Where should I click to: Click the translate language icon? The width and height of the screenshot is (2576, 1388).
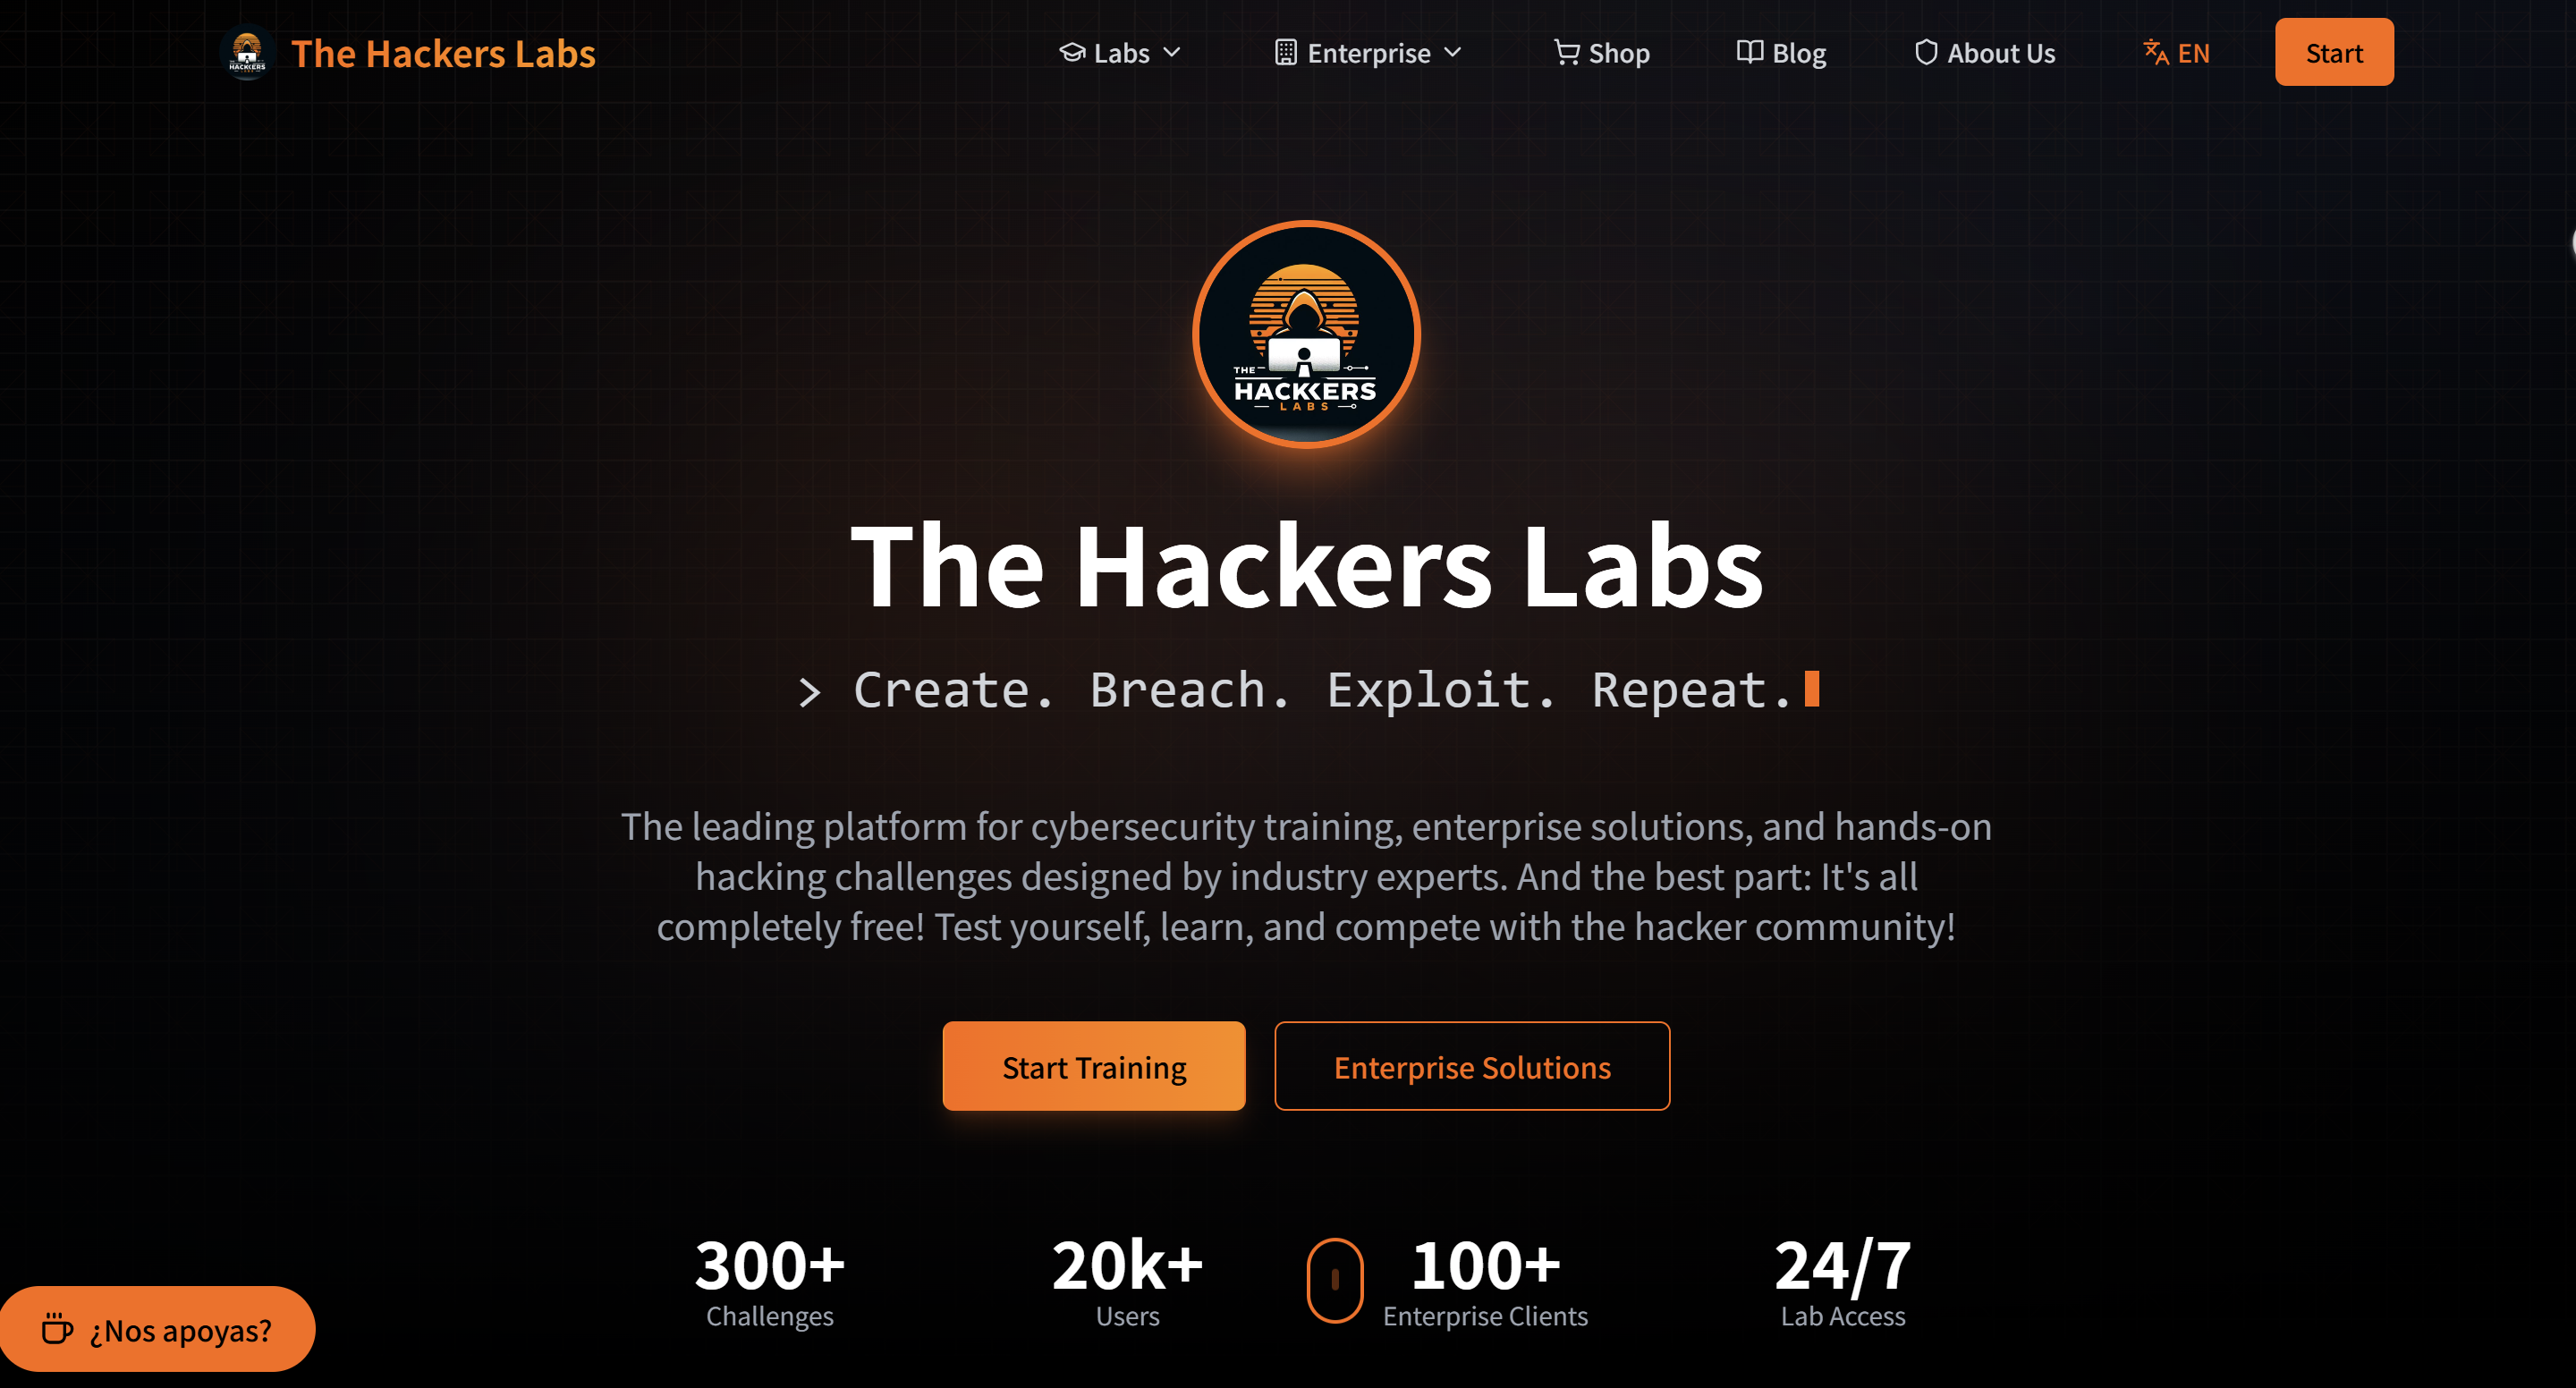click(x=2156, y=53)
